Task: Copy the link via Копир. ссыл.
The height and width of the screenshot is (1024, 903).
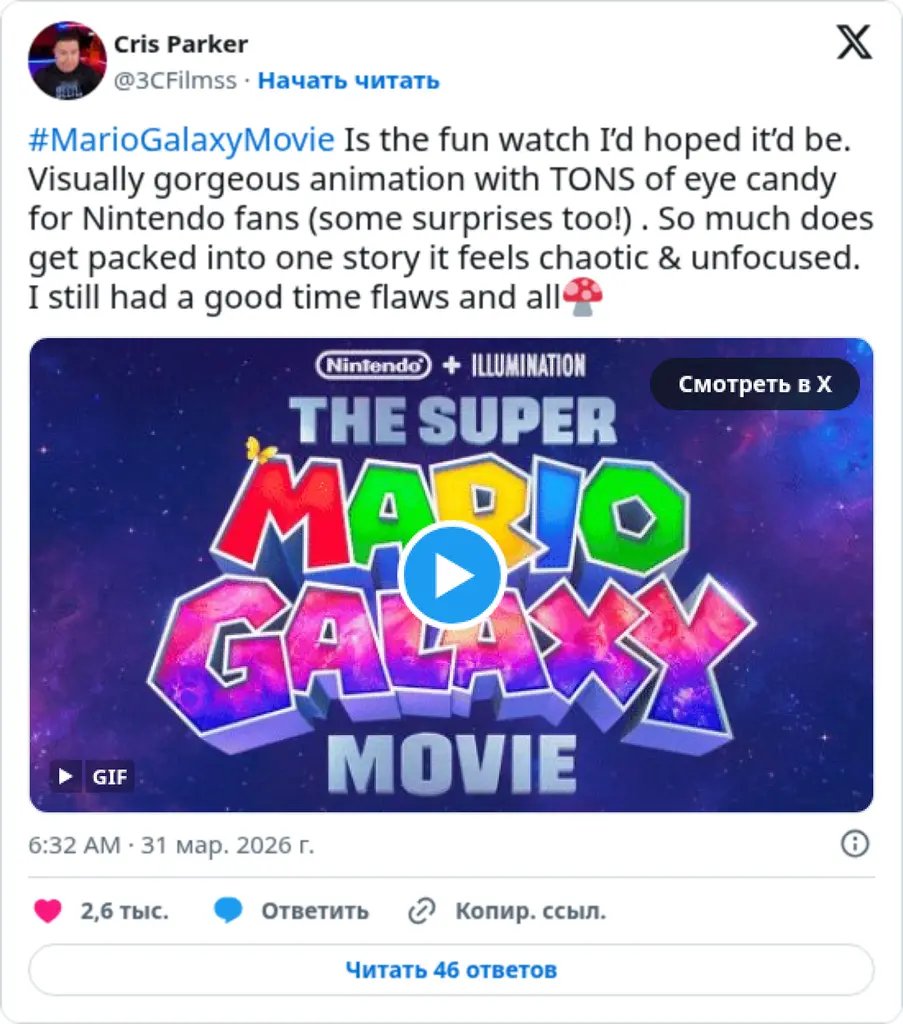Action: pos(530,911)
